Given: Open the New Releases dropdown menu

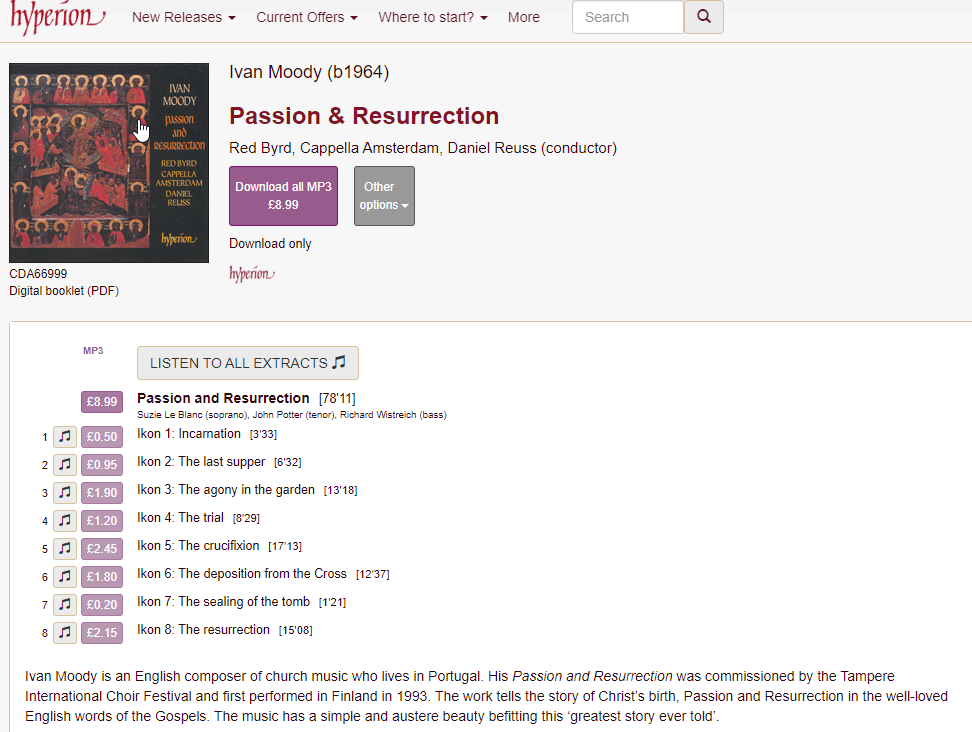Looking at the screenshot, I should tap(183, 17).
